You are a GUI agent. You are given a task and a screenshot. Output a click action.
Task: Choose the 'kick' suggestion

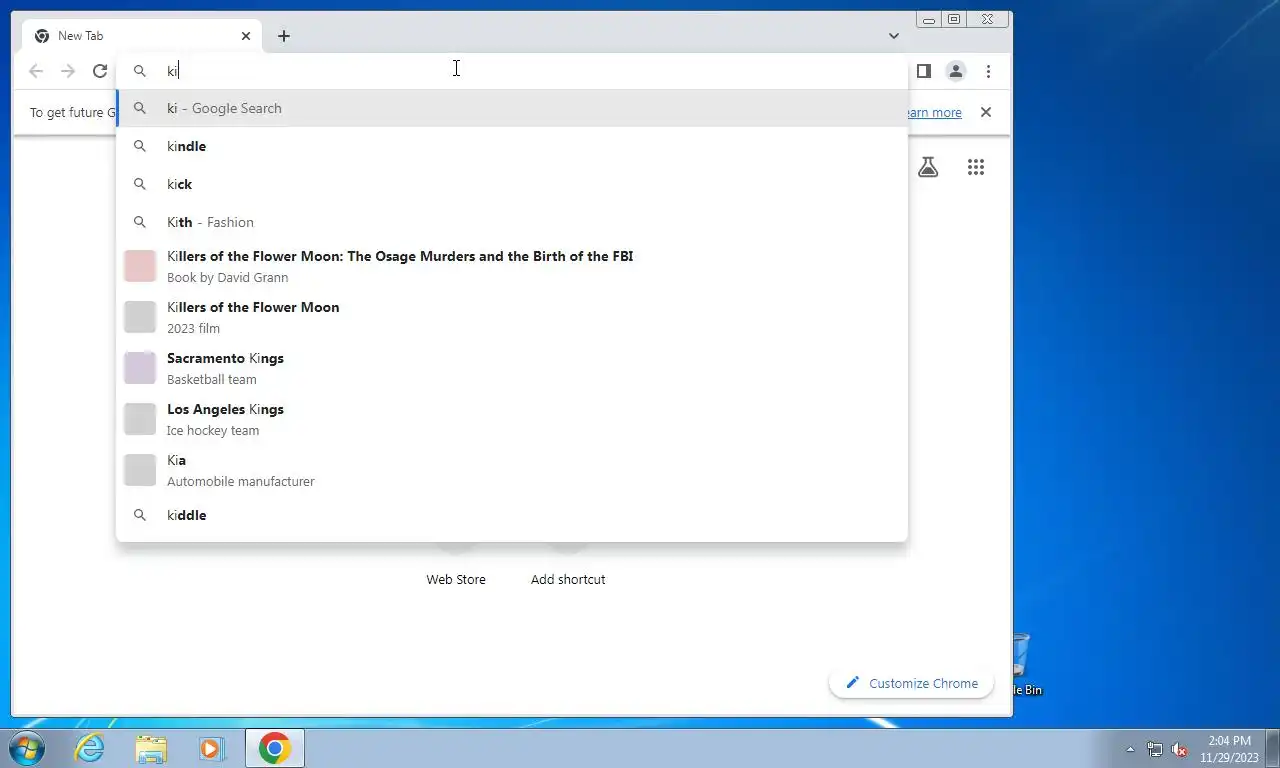click(512, 184)
